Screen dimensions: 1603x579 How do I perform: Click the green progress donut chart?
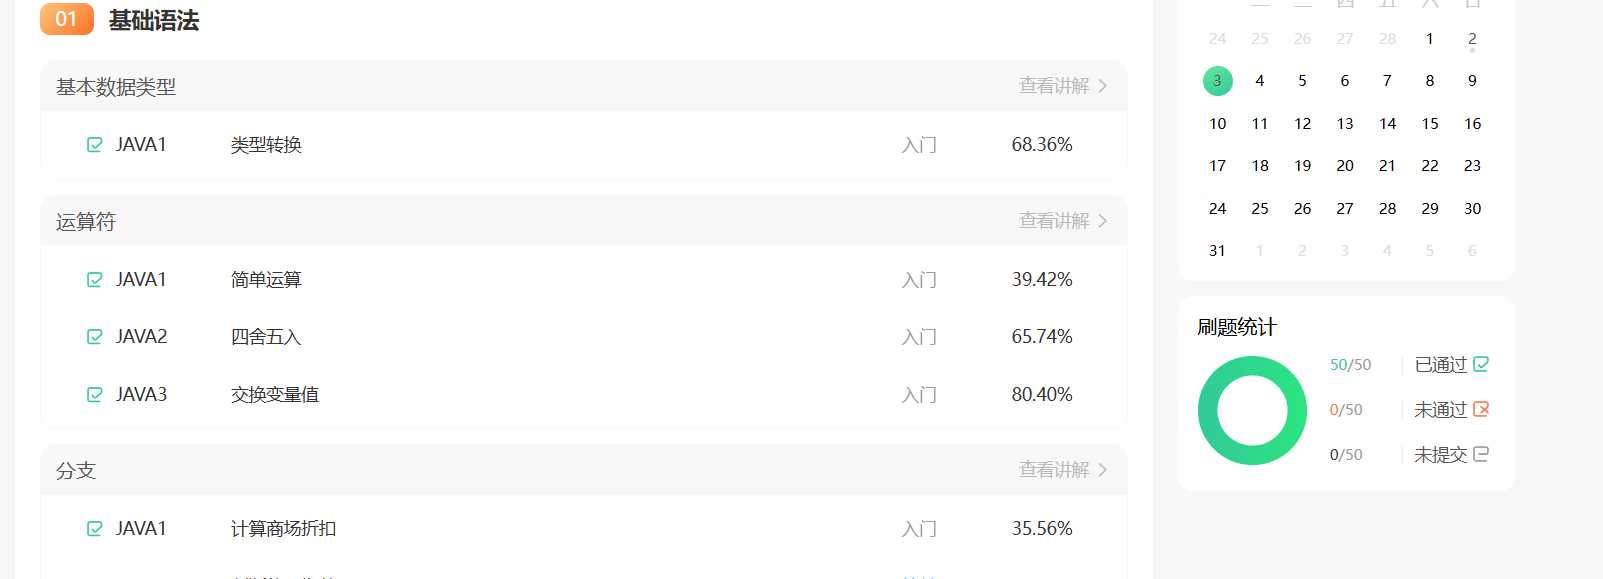pyautogui.click(x=1251, y=410)
